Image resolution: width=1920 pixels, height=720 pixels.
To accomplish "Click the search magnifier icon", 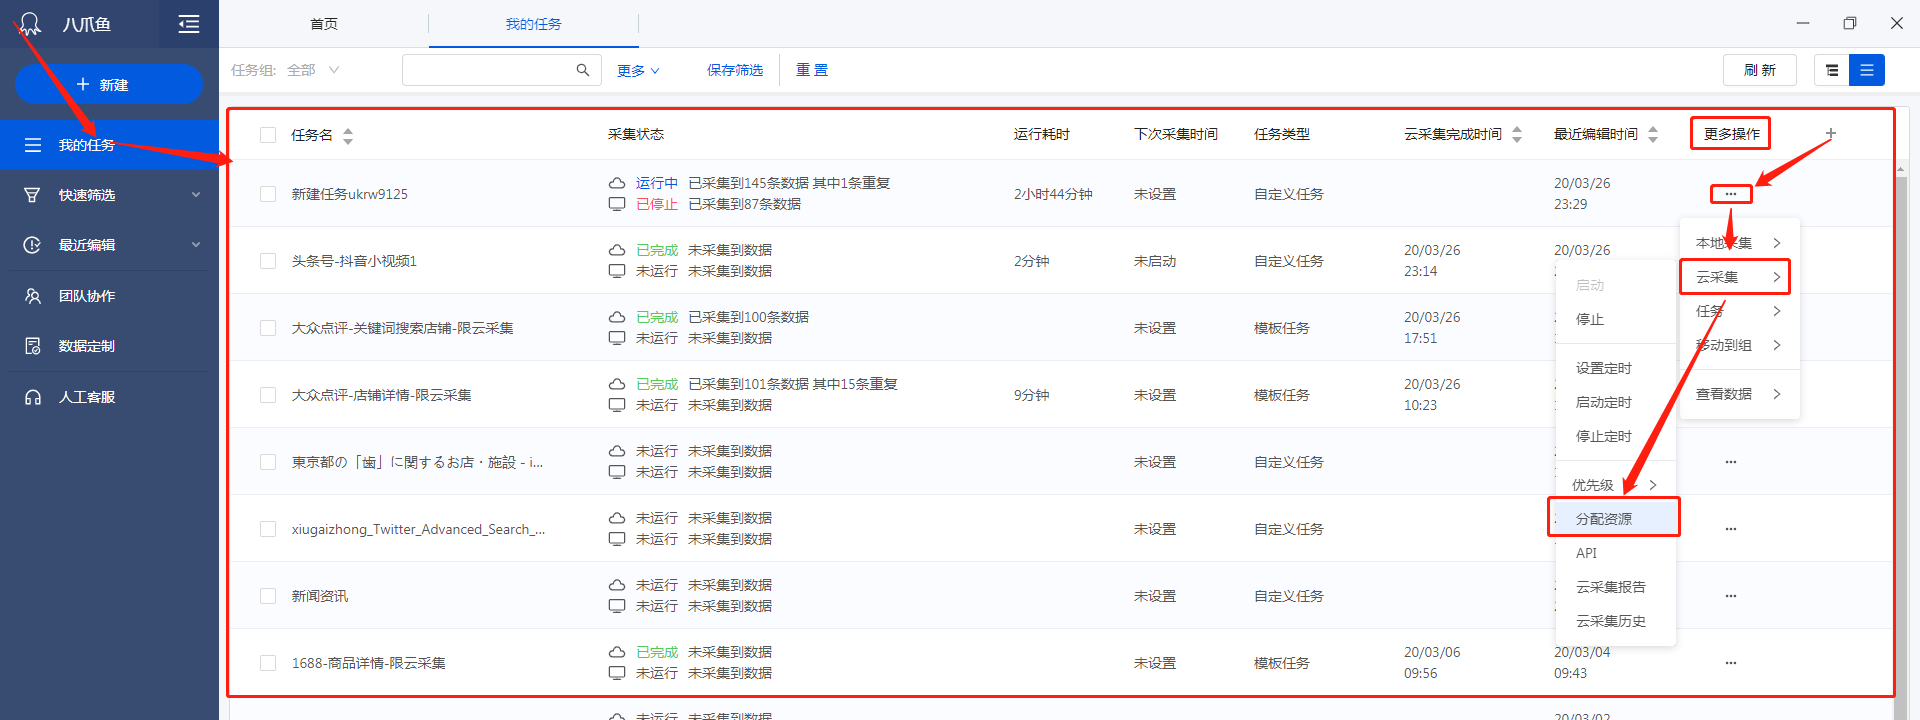I will (583, 70).
